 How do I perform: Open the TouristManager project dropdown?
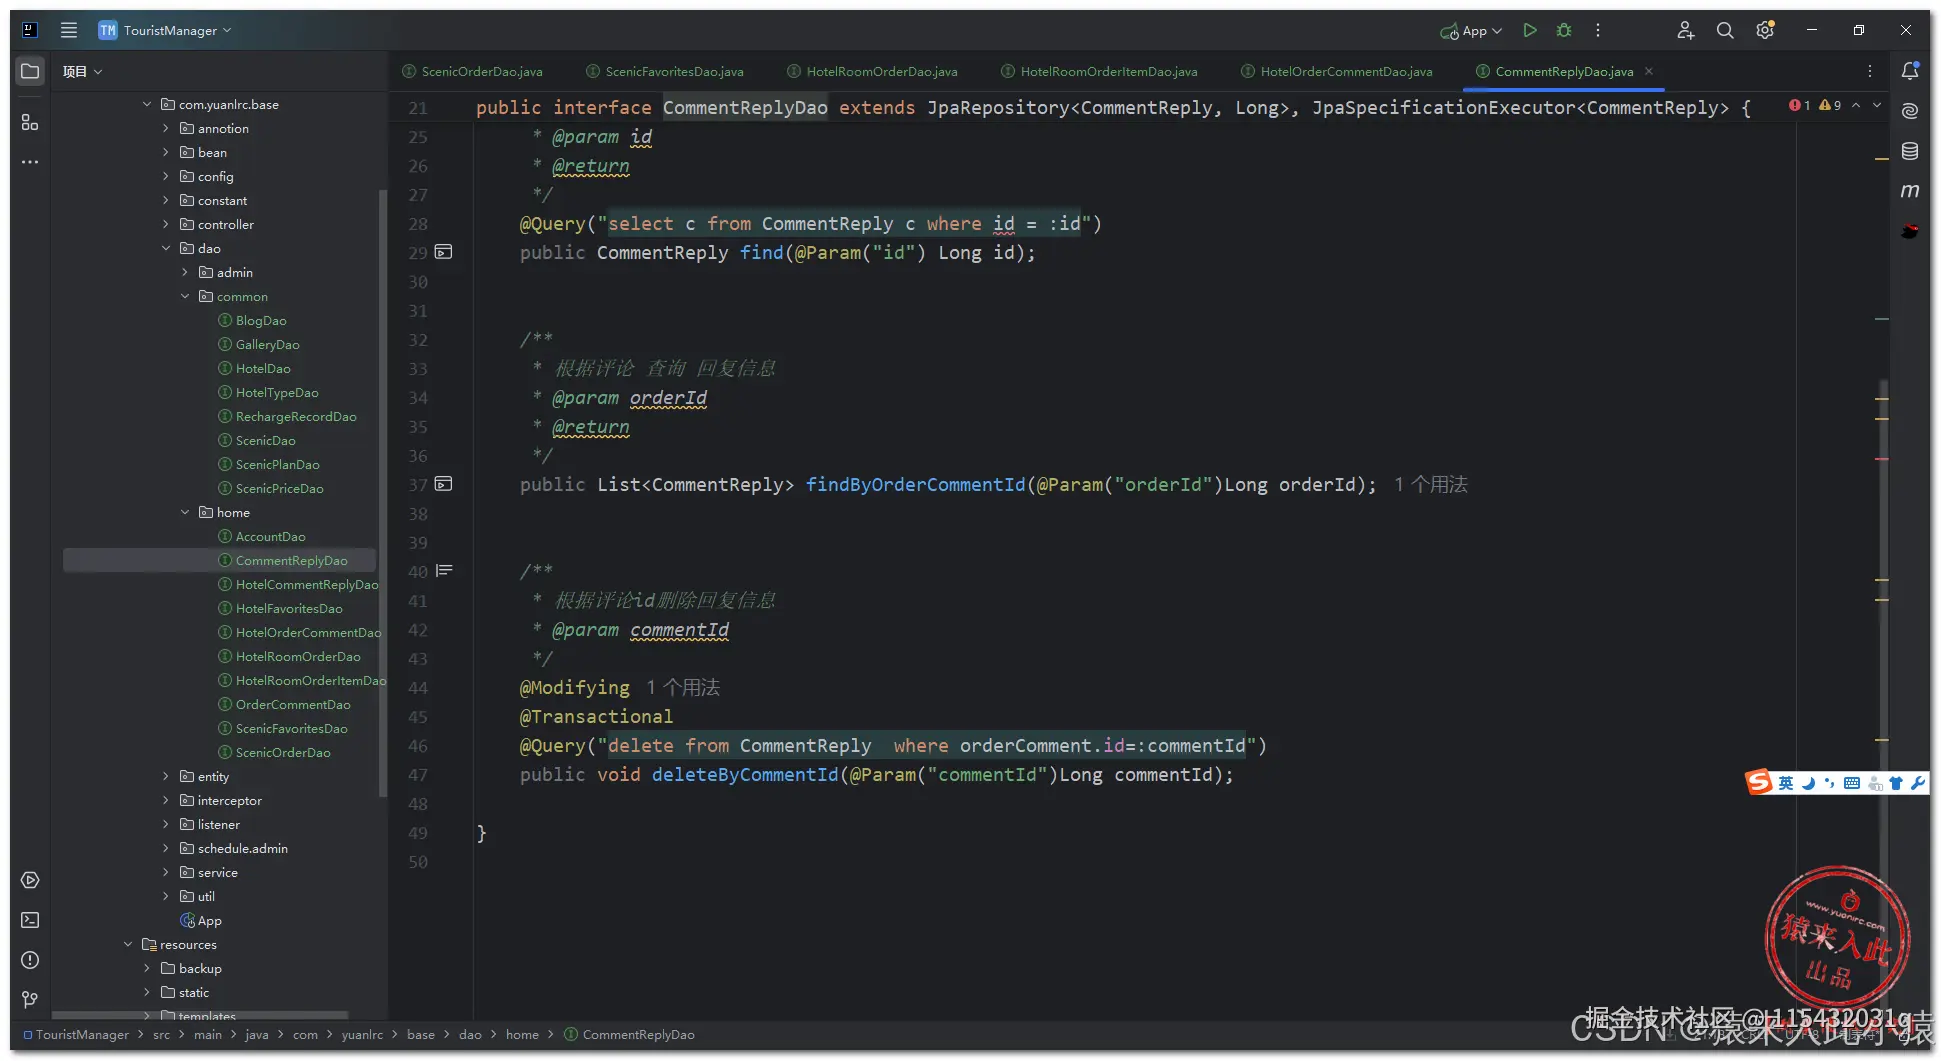165,30
